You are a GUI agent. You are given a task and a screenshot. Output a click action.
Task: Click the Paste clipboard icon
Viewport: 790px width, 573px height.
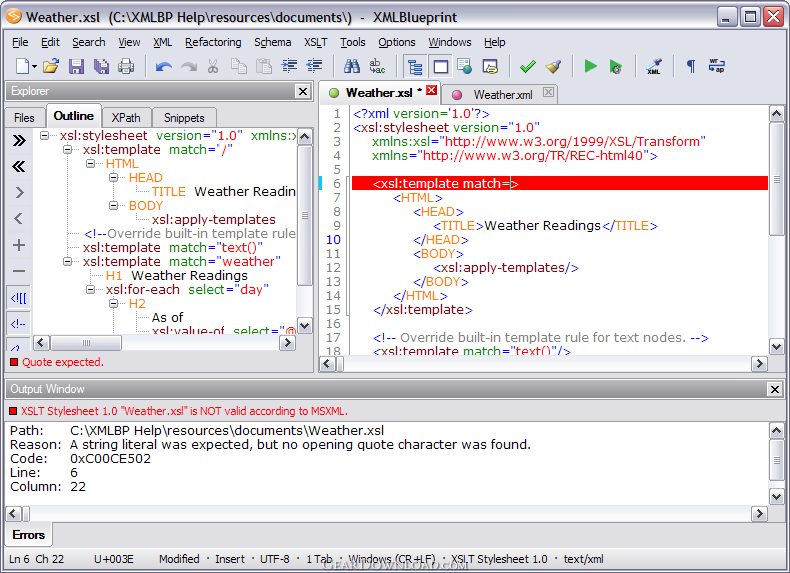(264, 66)
